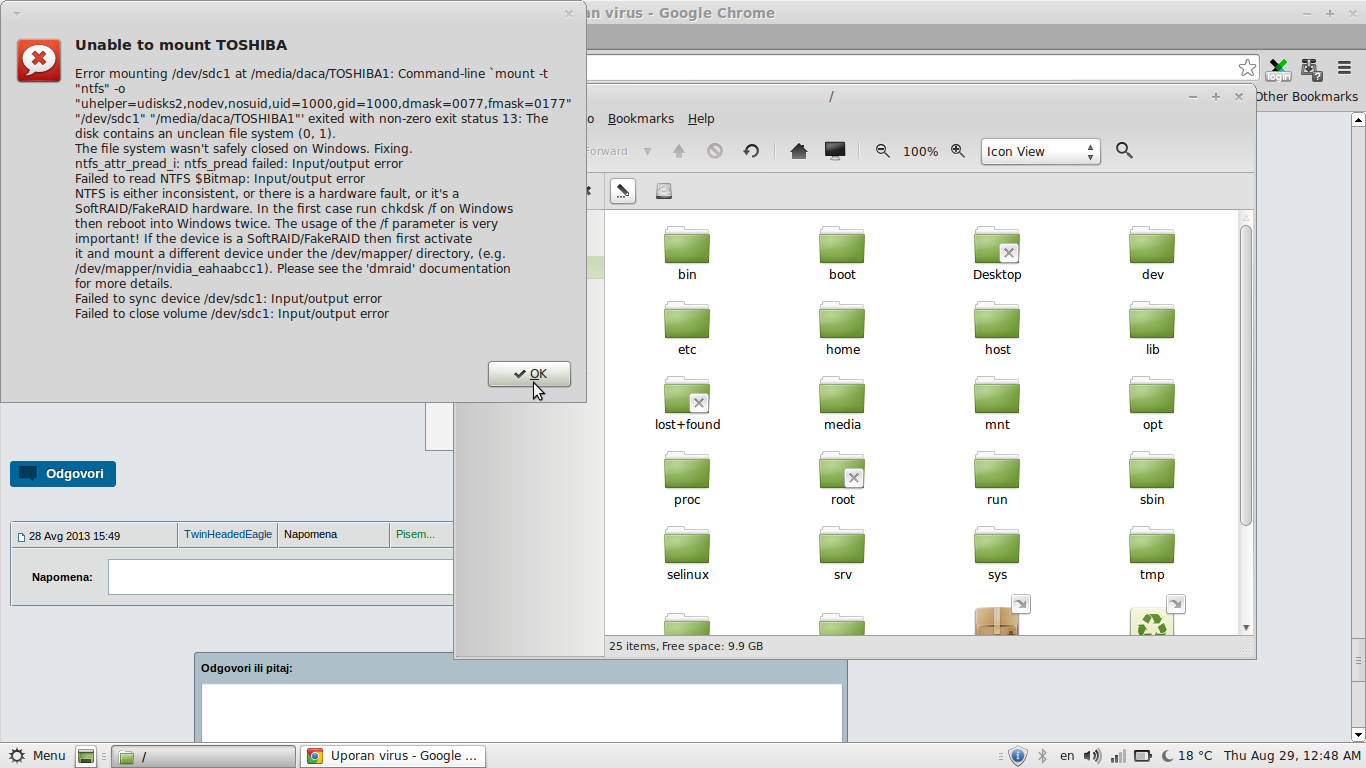
Task: Select the sbin folder
Action: (1152, 479)
